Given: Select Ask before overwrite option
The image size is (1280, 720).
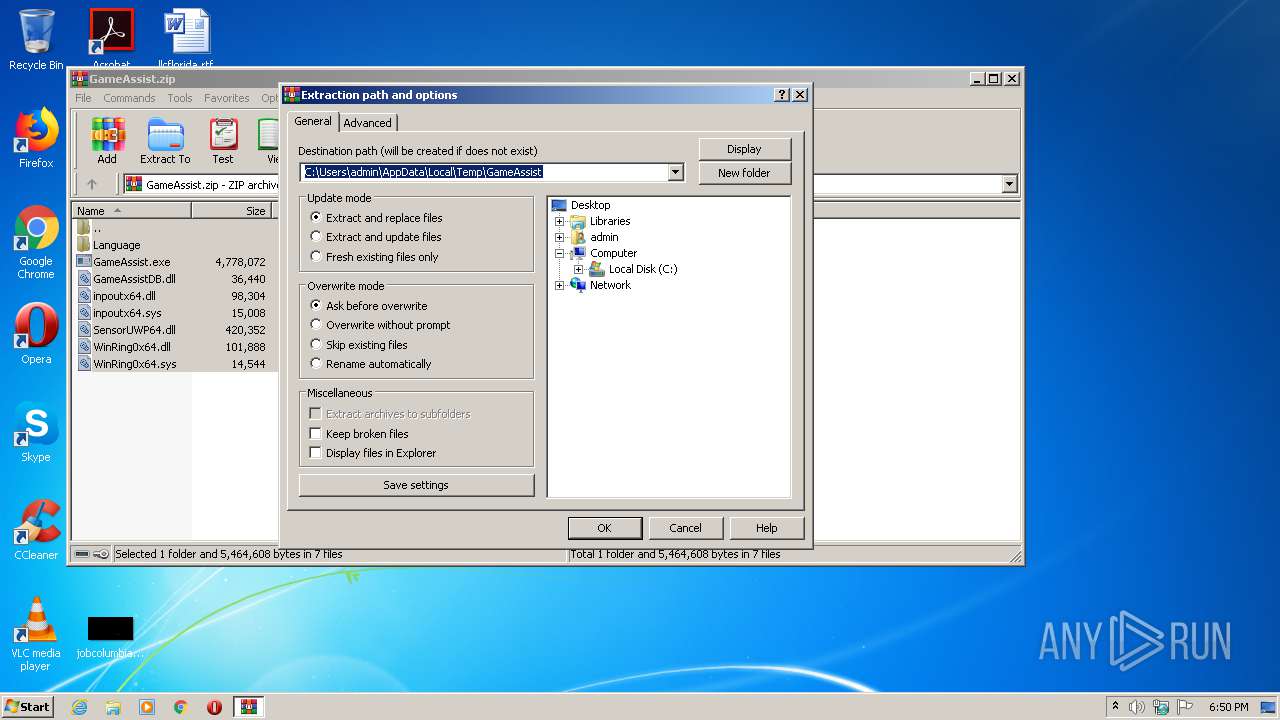Looking at the screenshot, I should 369,306.
